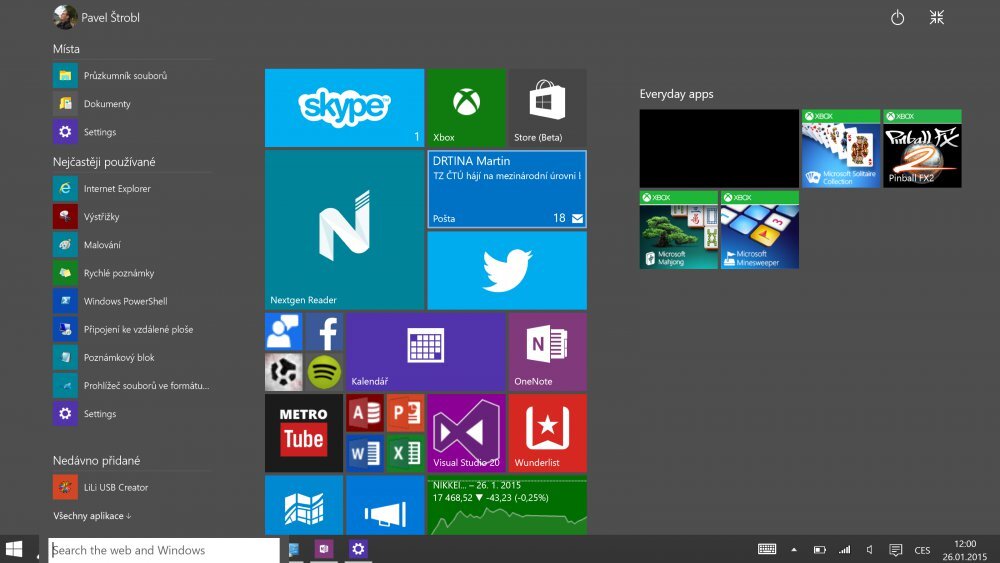This screenshot has width=1000, height=563.
Task: Open the NIKKEI finance tile
Action: [507, 505]
